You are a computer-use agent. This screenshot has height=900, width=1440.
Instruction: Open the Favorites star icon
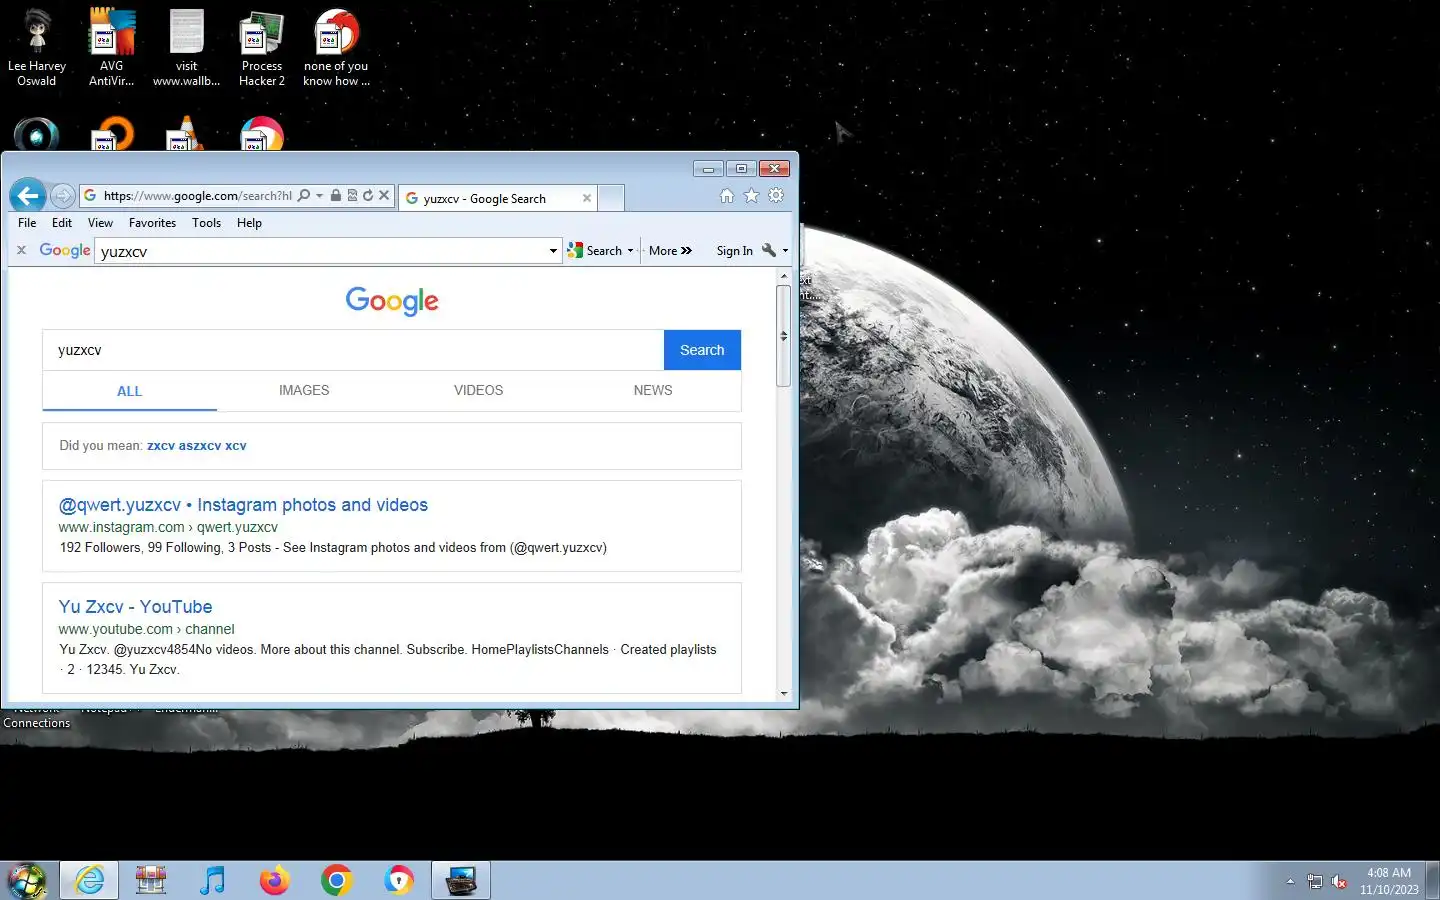751,196
